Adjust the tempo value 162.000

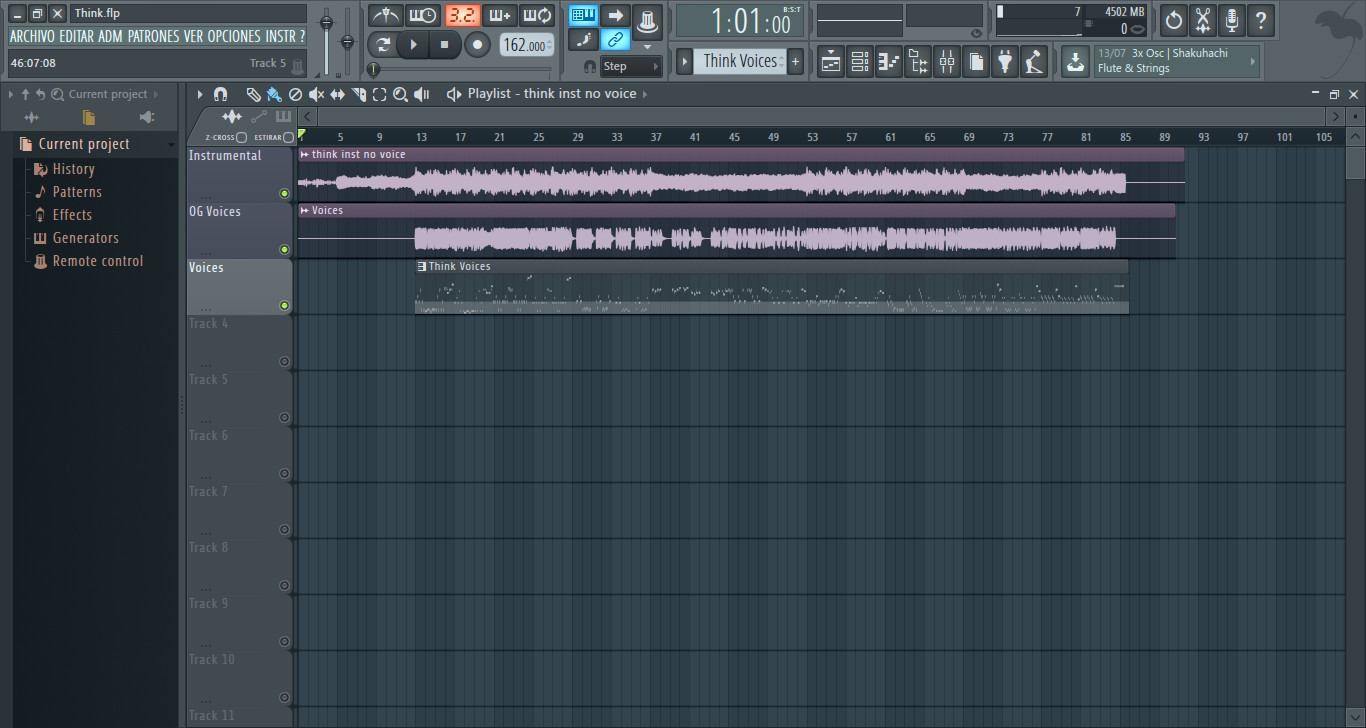(x=526, y=44)
